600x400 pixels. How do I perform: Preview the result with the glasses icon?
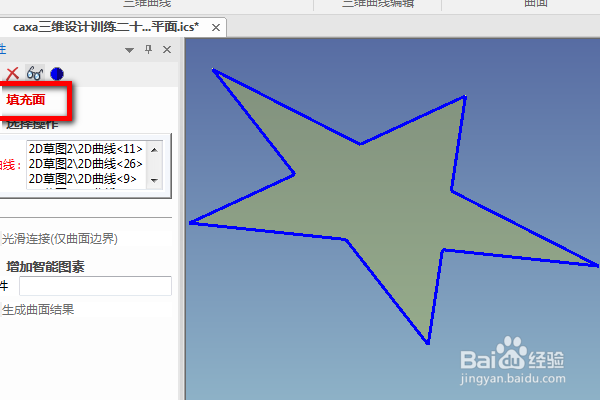coord(35,73)
